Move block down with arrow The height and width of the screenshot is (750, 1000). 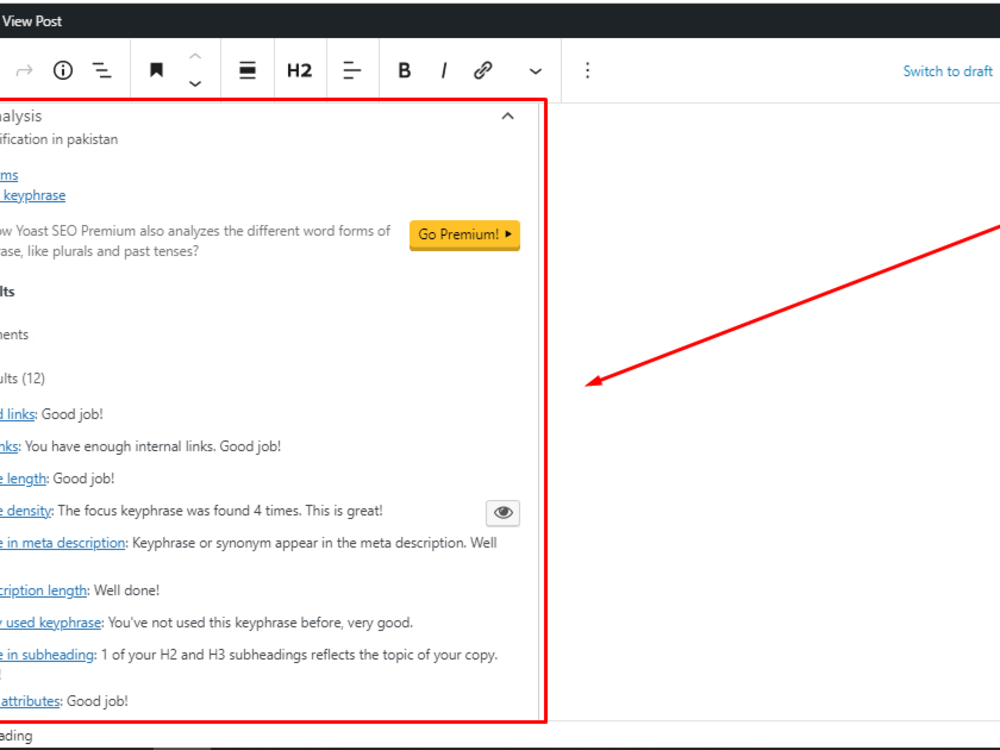coord(195,84)
